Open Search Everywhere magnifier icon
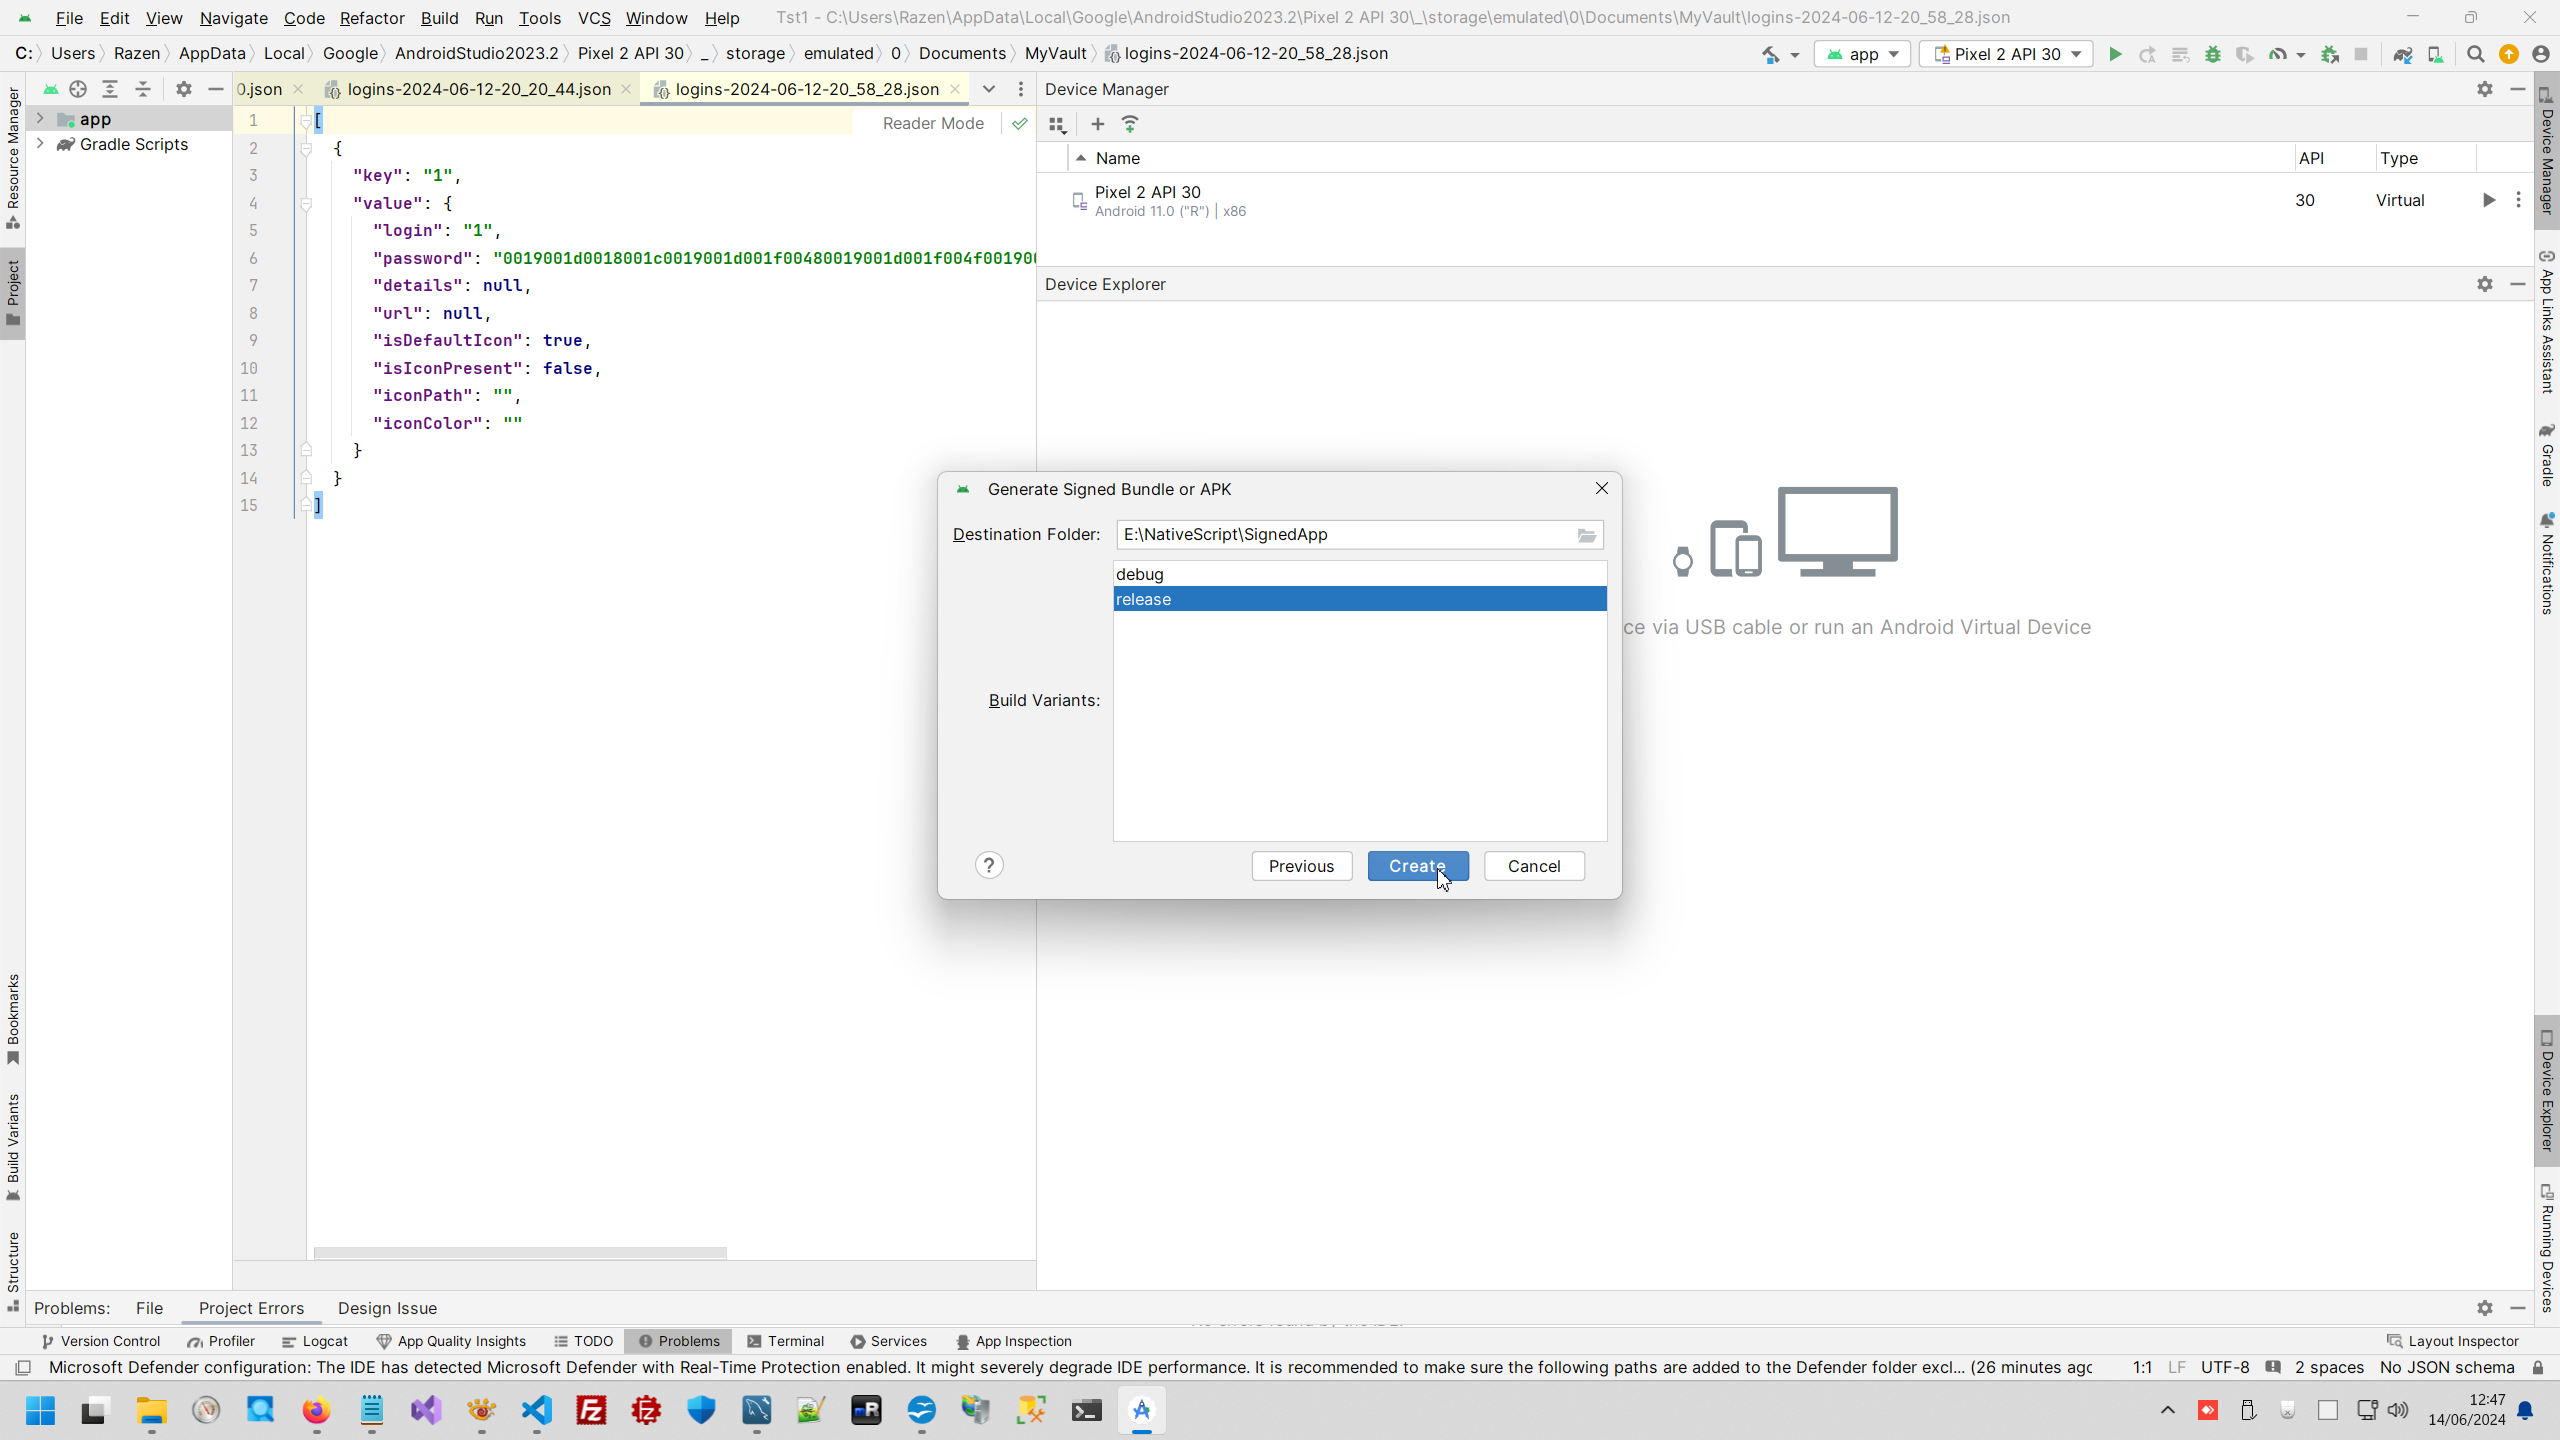 pos(2475,54)
